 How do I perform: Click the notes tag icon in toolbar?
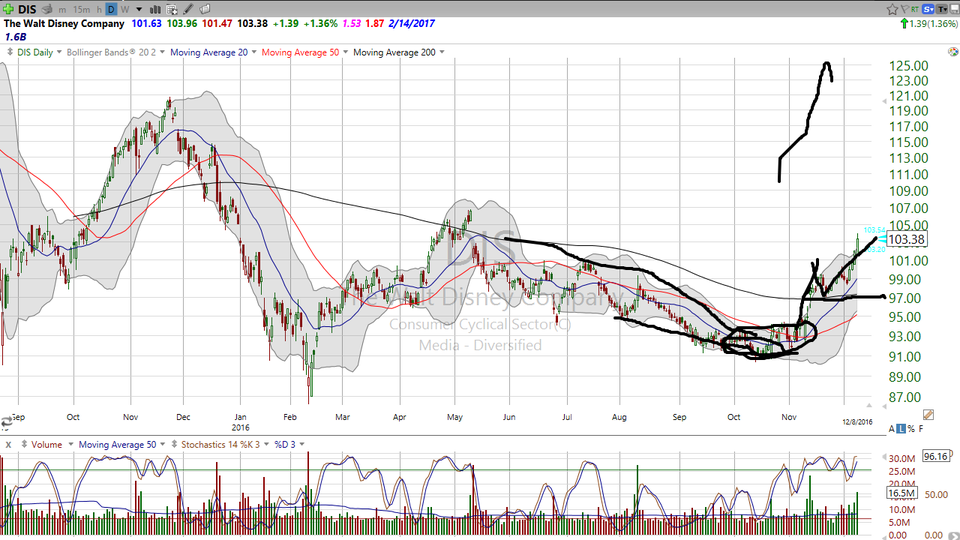(205, 9)
